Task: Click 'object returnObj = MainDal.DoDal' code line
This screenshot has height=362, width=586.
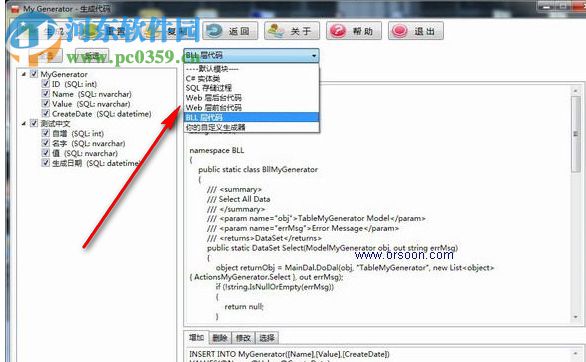Action: 355,267
